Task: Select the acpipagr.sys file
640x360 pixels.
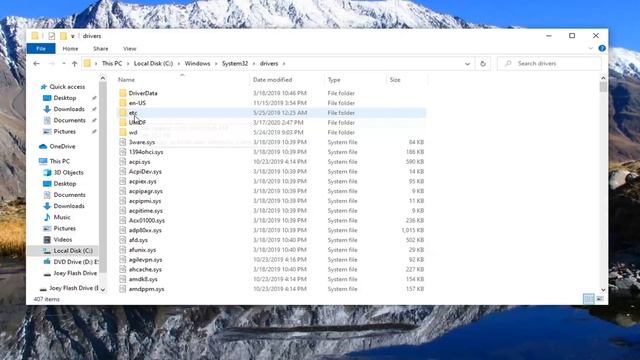Action: [146, 191]
